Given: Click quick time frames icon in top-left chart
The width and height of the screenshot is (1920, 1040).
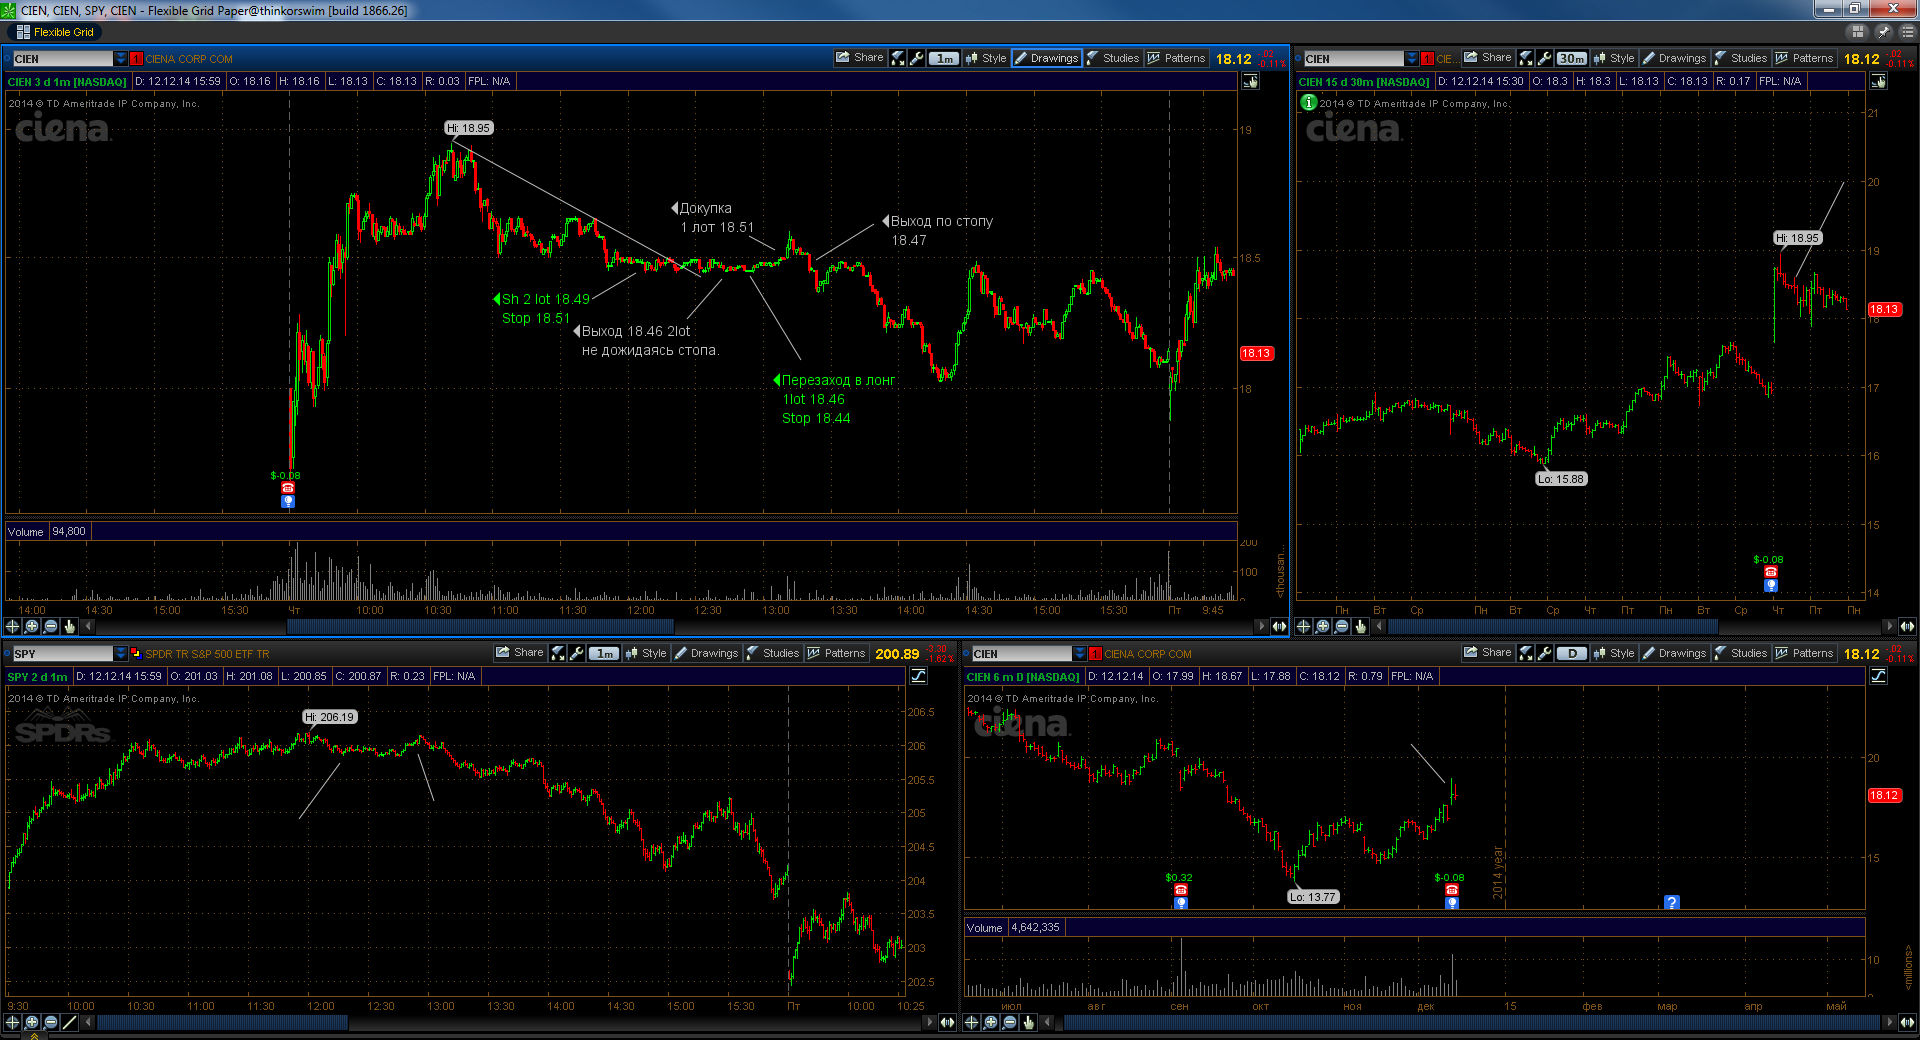Looking at the screenshot, I should click(898, 58).
